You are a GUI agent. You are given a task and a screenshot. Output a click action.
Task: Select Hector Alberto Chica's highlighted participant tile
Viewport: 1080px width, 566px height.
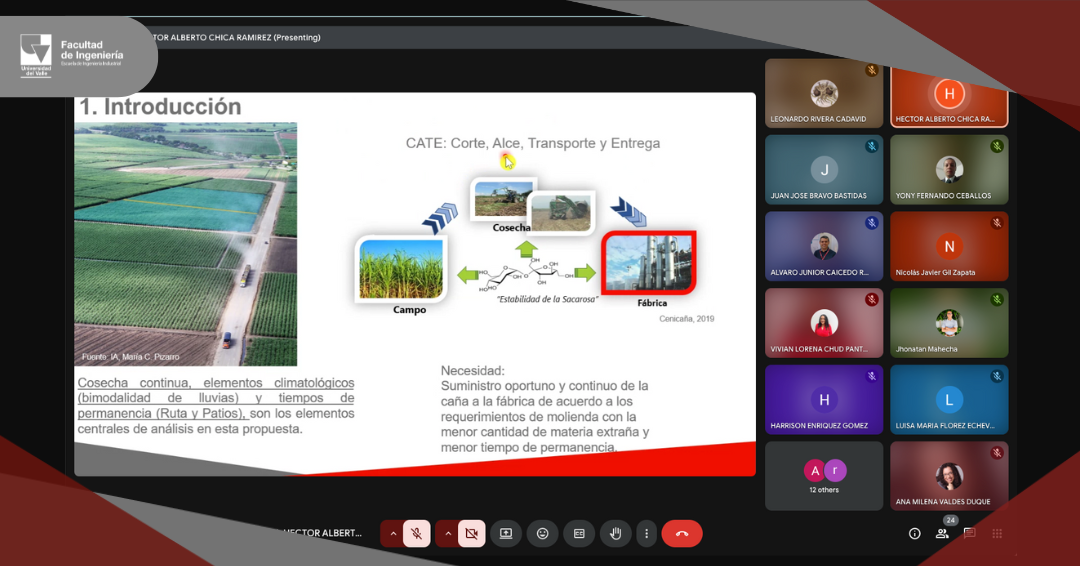pyautogui.click(x=948, y=94)
